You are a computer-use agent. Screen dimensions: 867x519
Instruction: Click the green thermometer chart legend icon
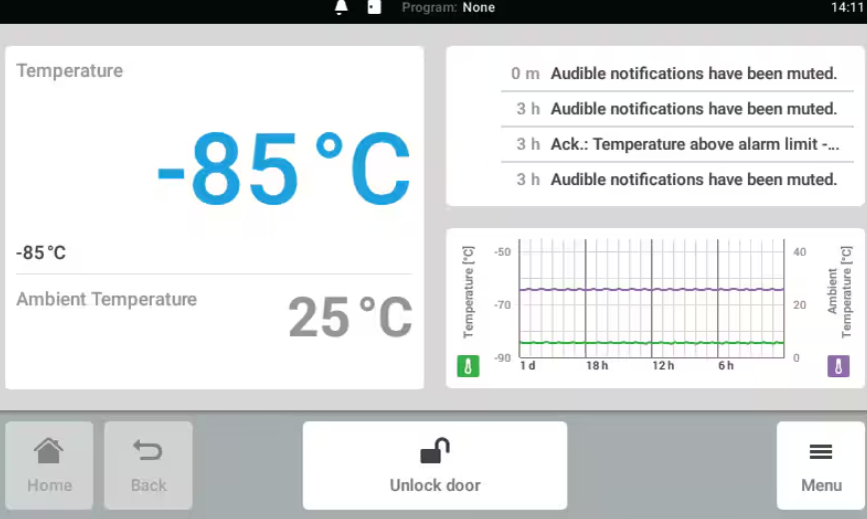pyautogui.click(x=468, y=366)
